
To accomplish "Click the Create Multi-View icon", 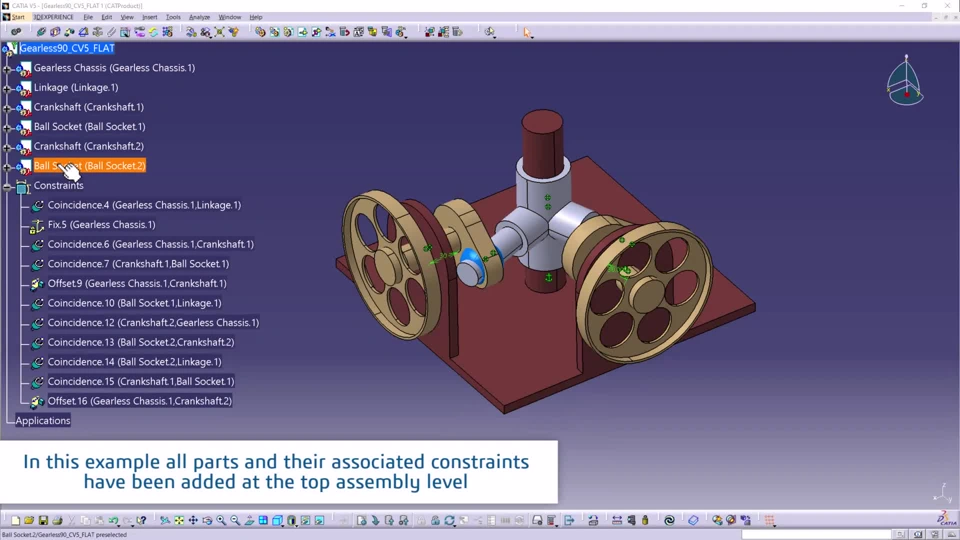I will coord(263,520).
